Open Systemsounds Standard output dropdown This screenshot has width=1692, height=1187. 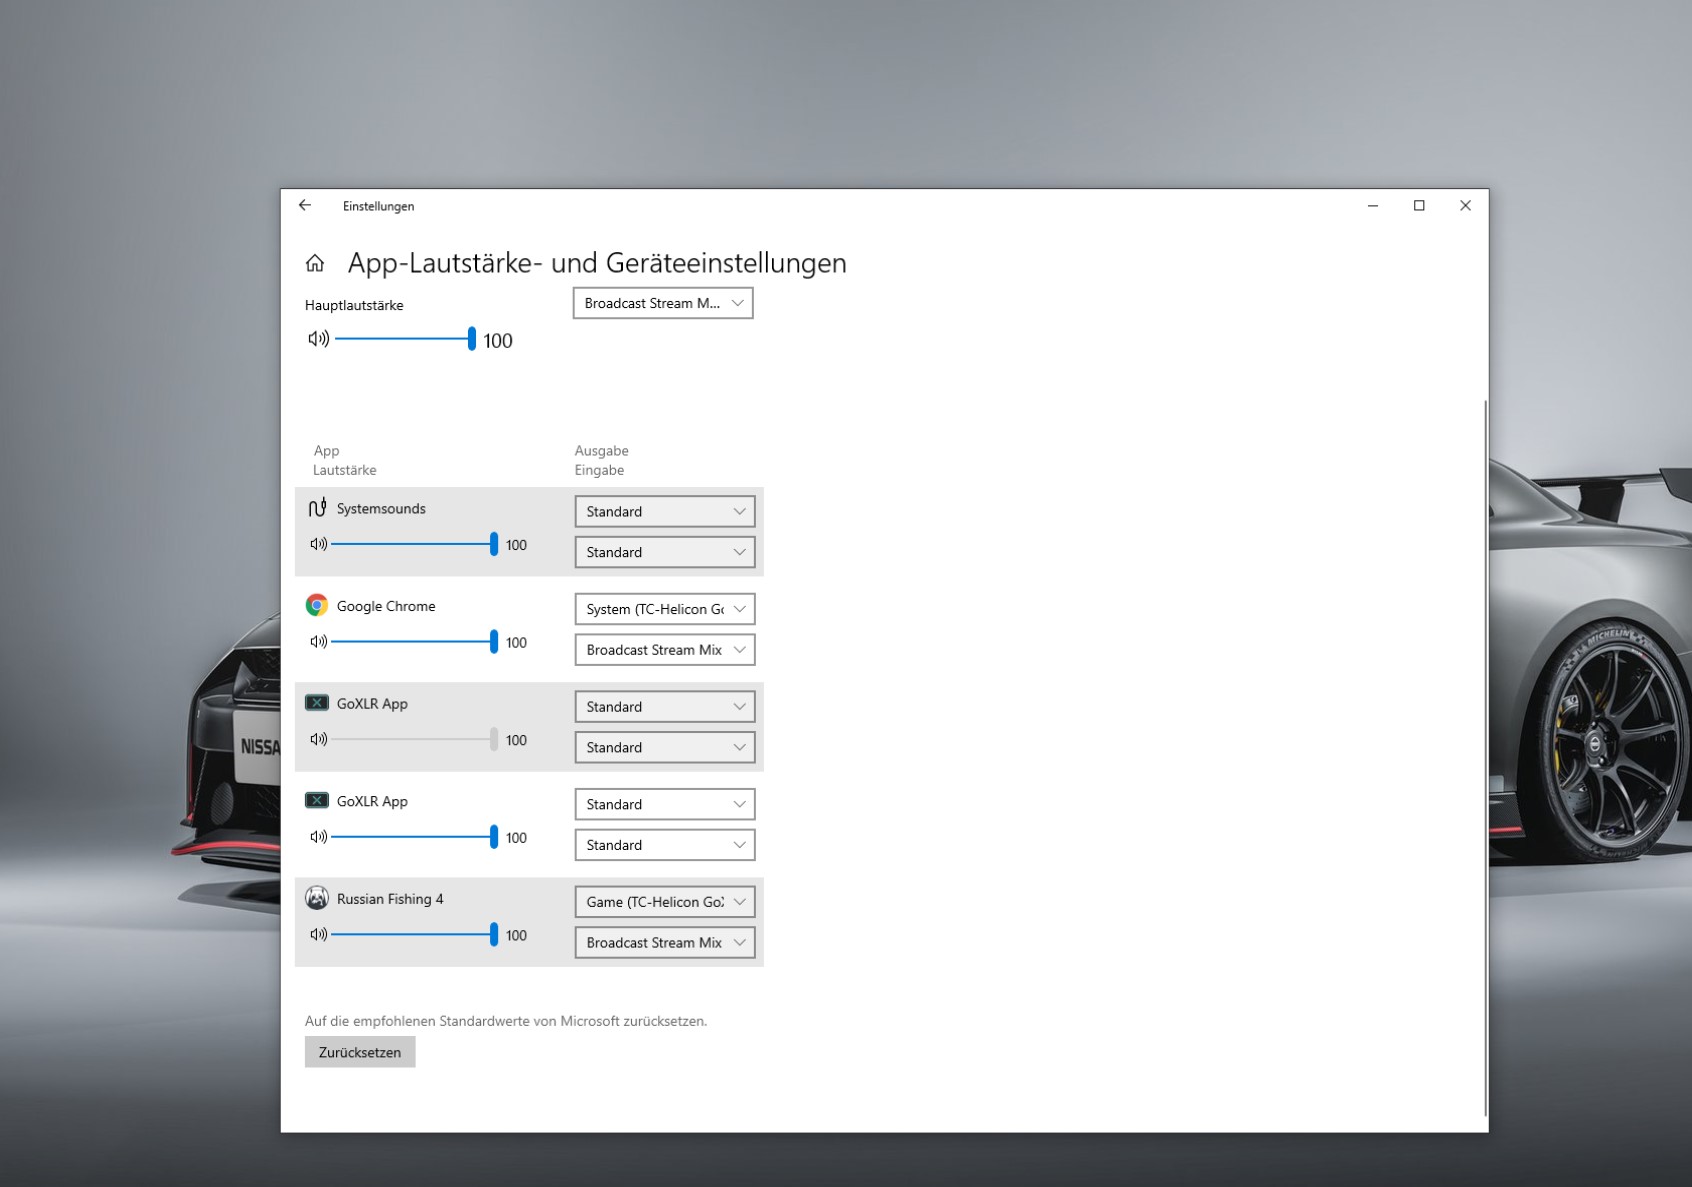coord(664,512)
